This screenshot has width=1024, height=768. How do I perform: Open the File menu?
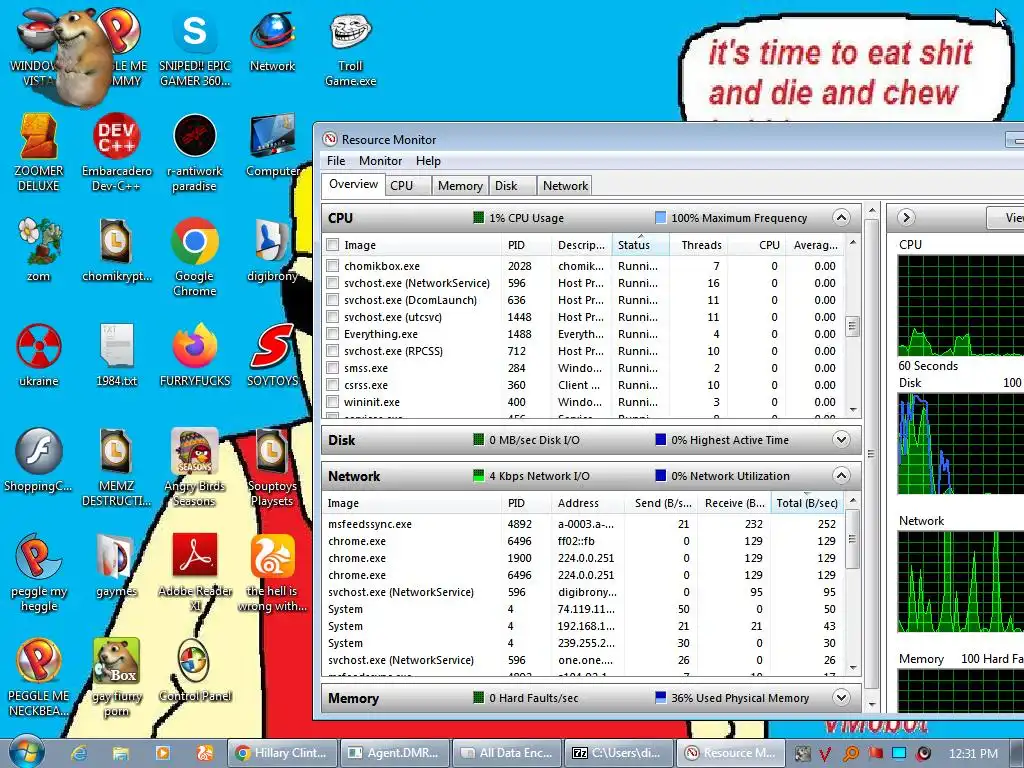point(336,161)
